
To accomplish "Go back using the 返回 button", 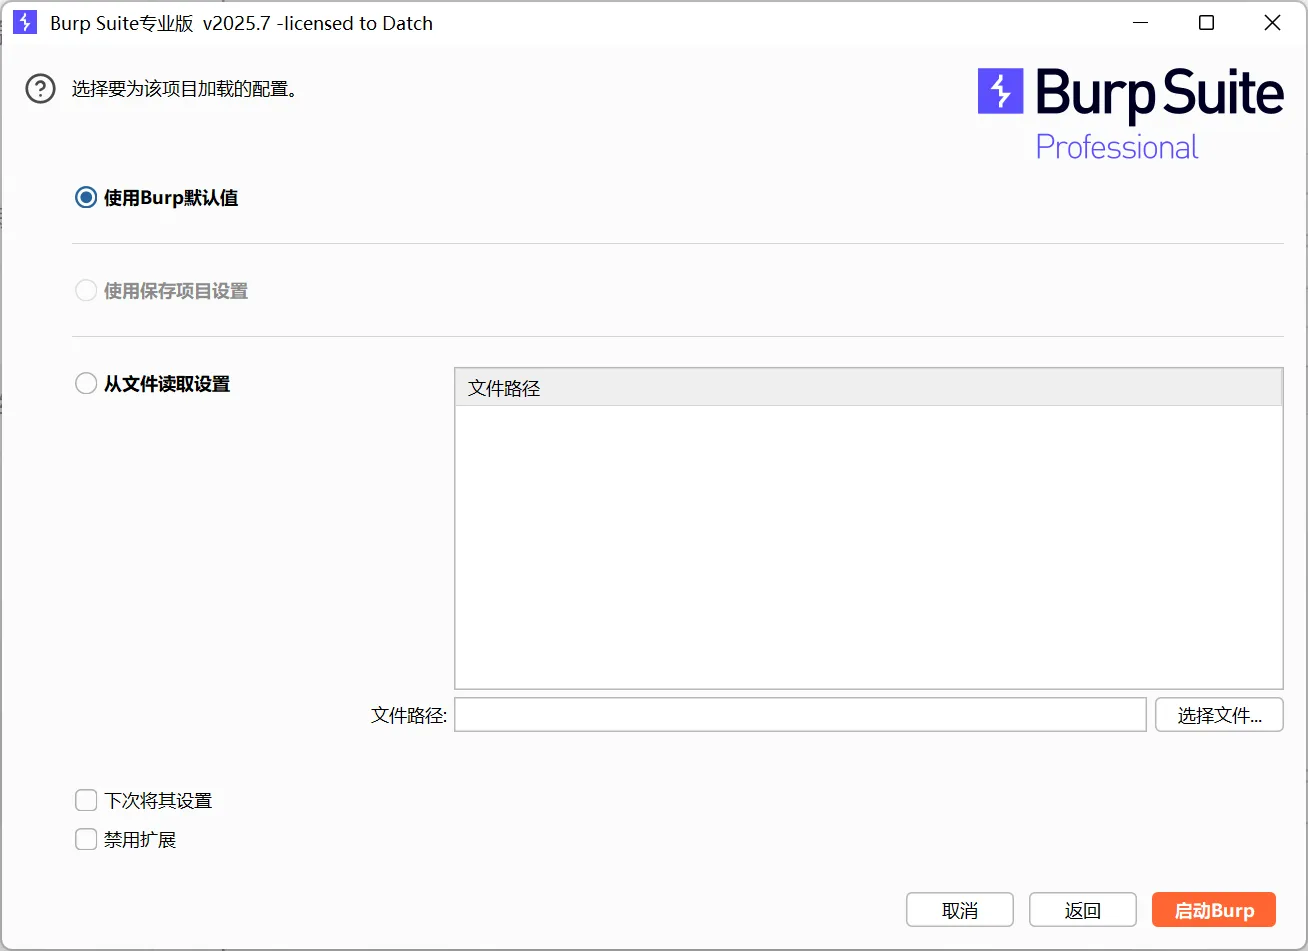I will click(x=1082, y=910).
